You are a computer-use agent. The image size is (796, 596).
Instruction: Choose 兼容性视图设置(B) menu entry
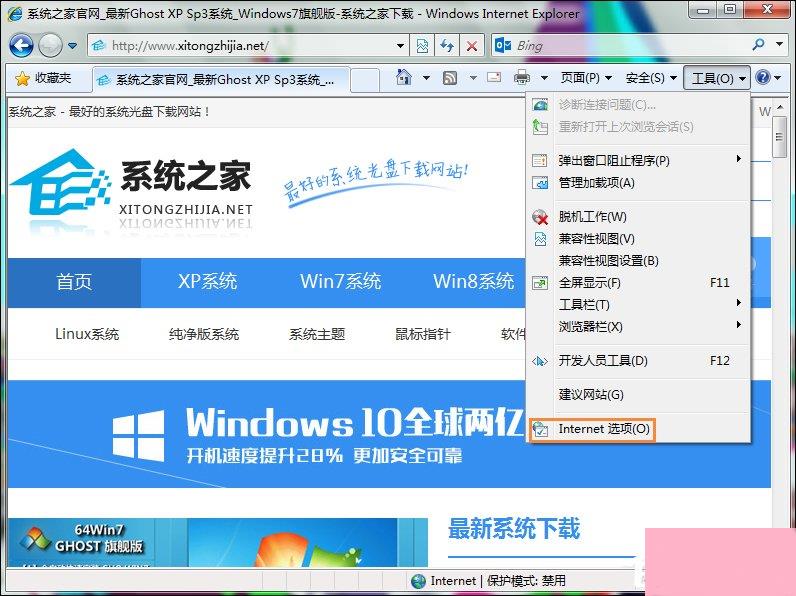pyautogui.click(x=639, y=261)
